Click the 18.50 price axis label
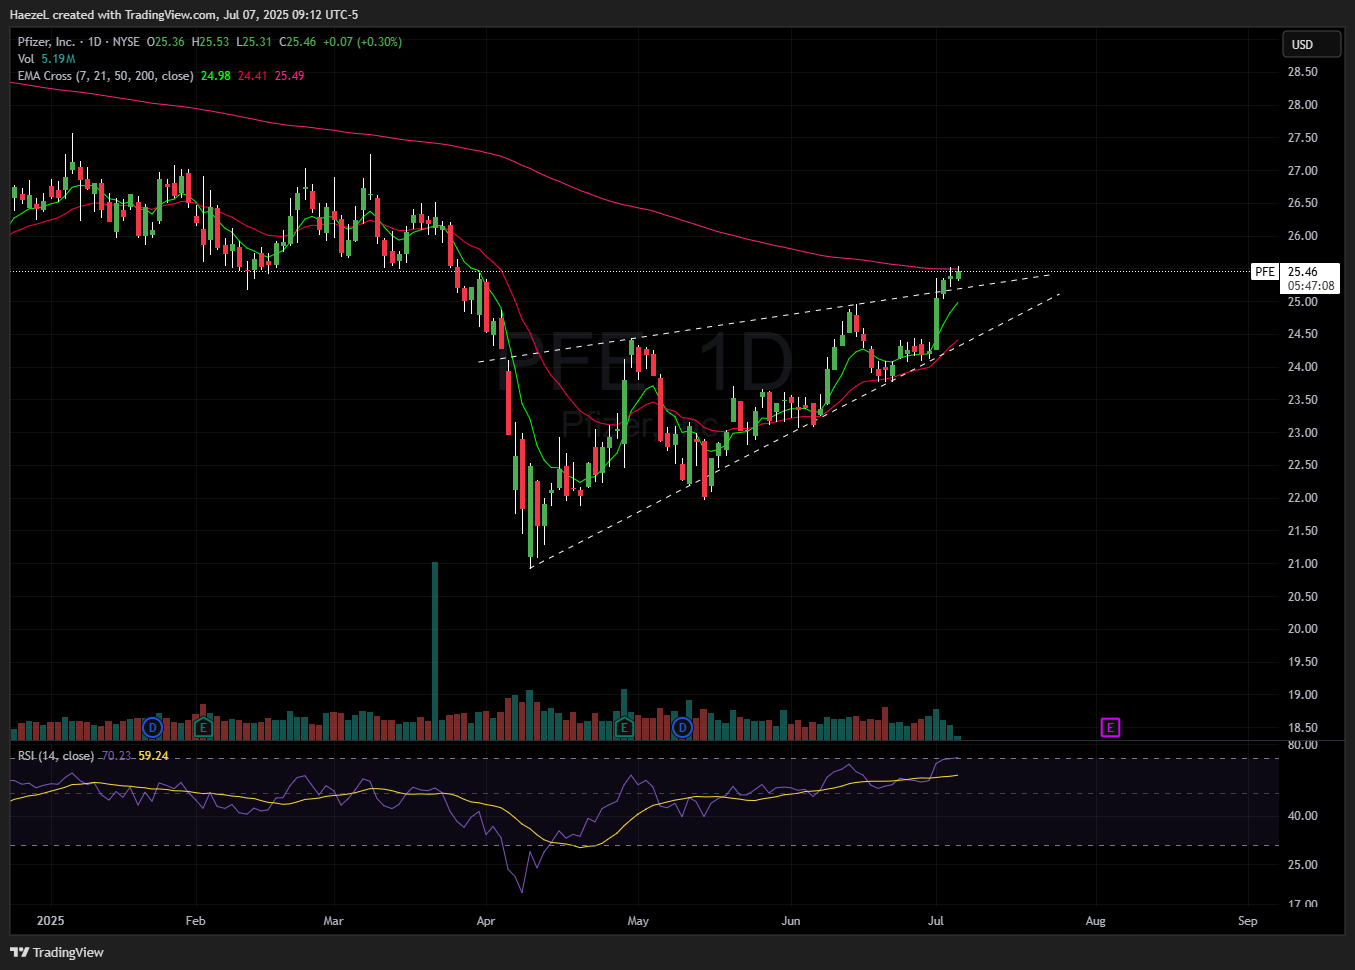 [x=1302, y=728]
